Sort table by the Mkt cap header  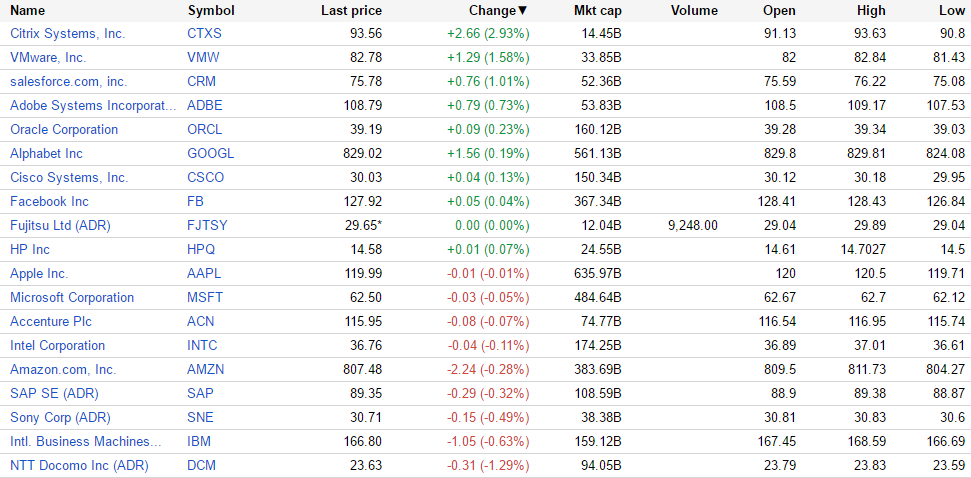click(597, 11)
